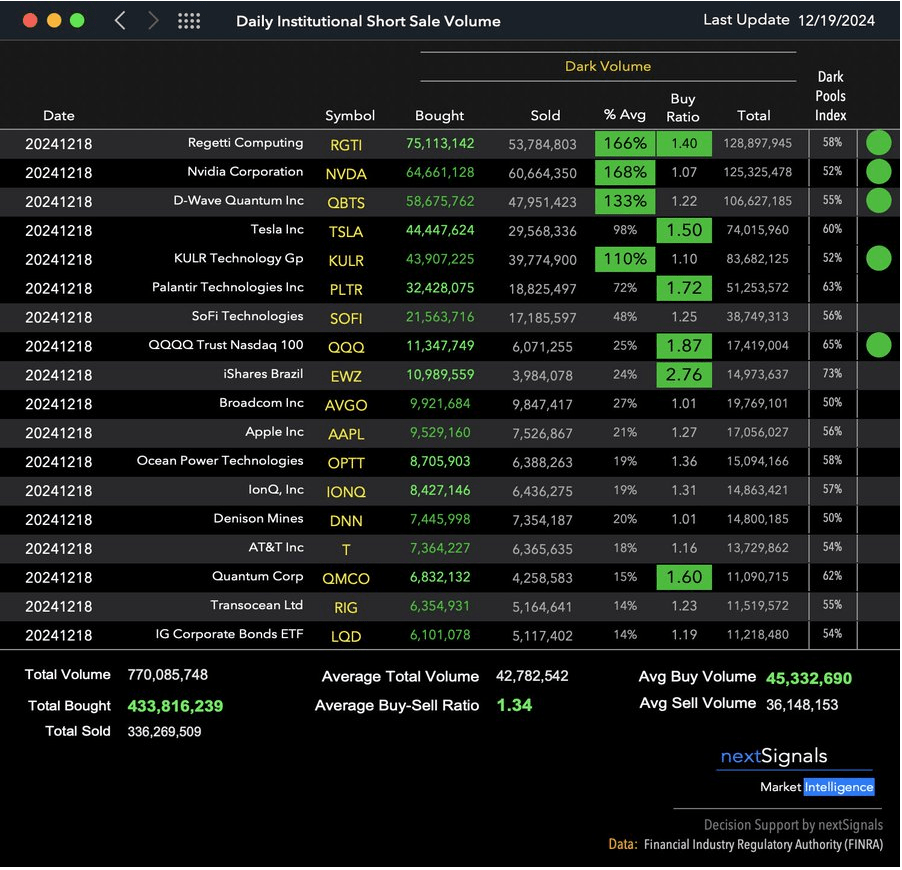Image resolution: width=902 pixels, height=870 pixels.
Task: Open the grid launcher icon
Action: click(188, 21)
